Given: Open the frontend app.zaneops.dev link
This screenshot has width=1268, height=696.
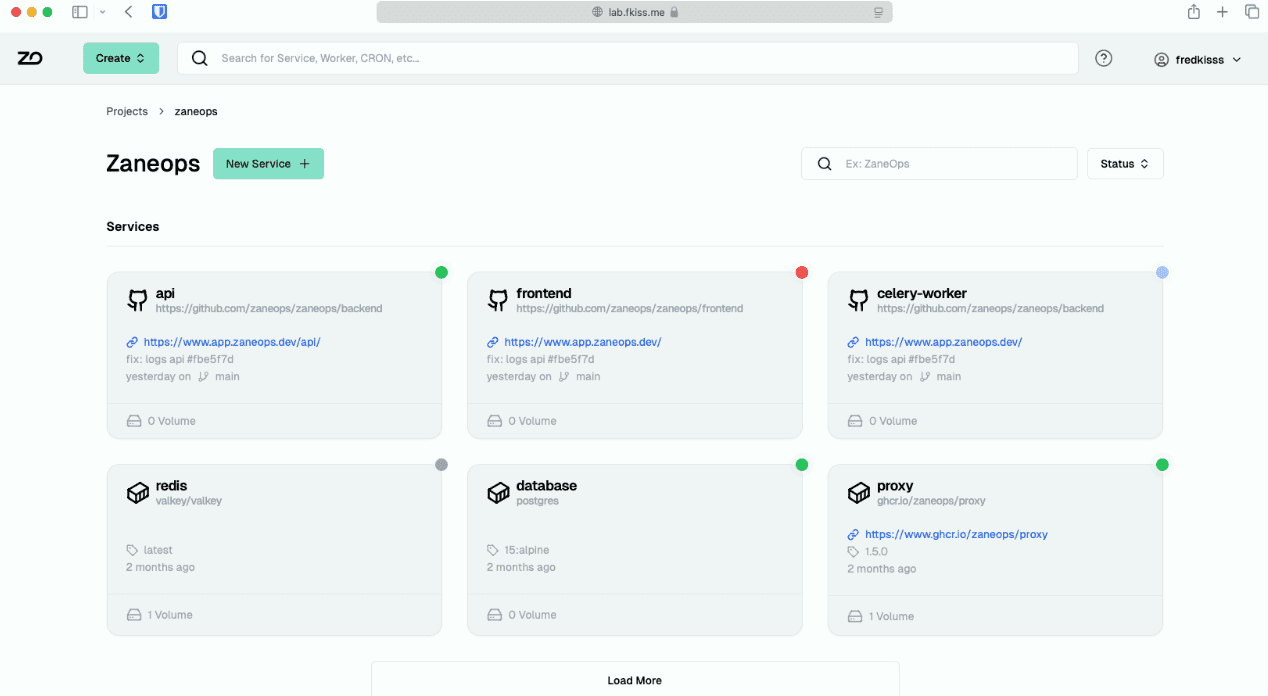Looking at the screenshot, I should point(583,342).
